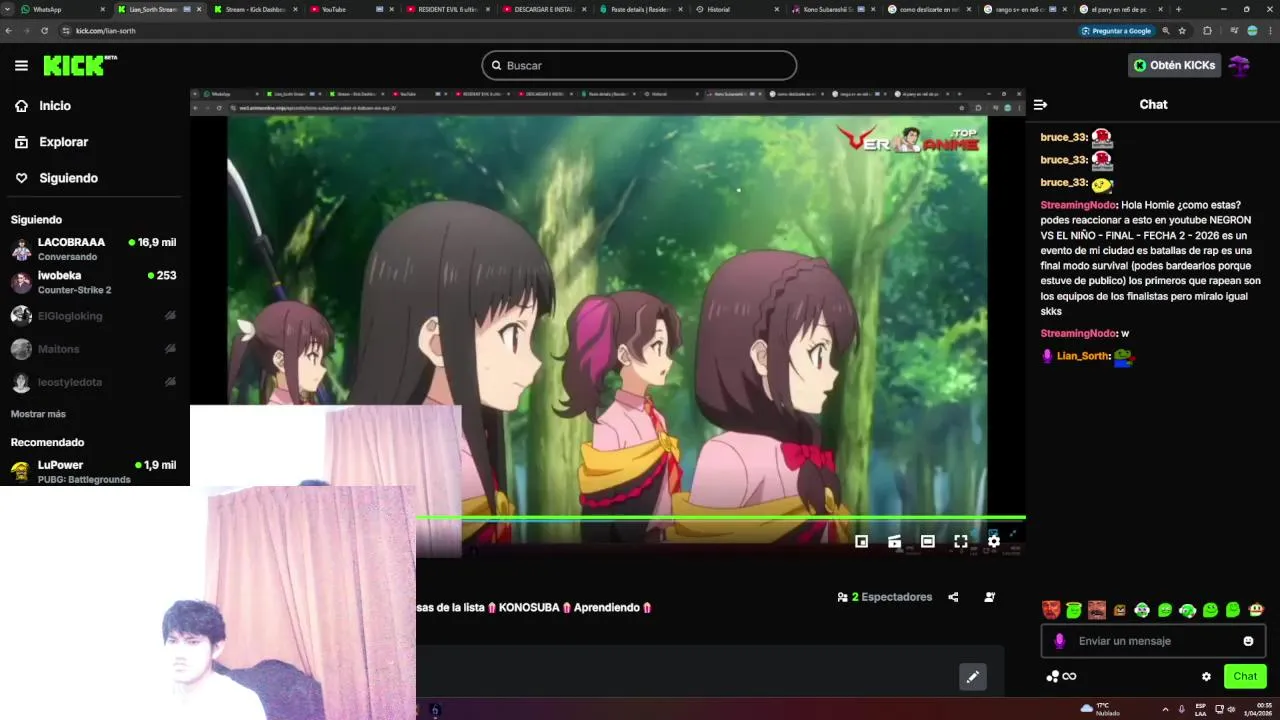
Task: Open iwobeka channel
Action: click(93, 282)
